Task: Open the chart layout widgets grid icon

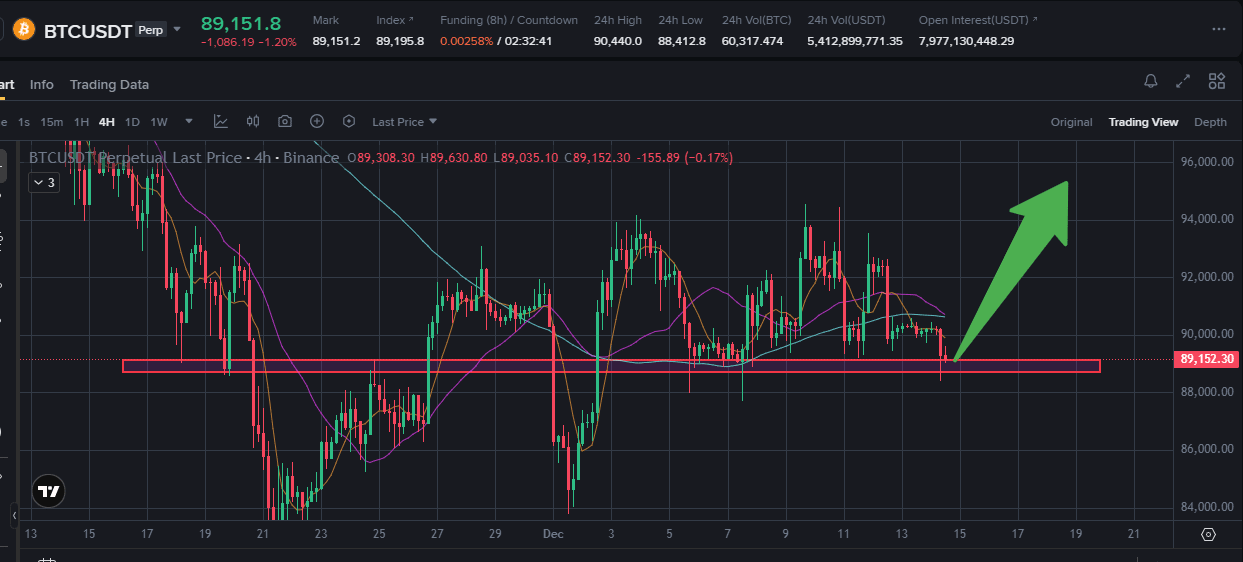Action: (1217, 81)
